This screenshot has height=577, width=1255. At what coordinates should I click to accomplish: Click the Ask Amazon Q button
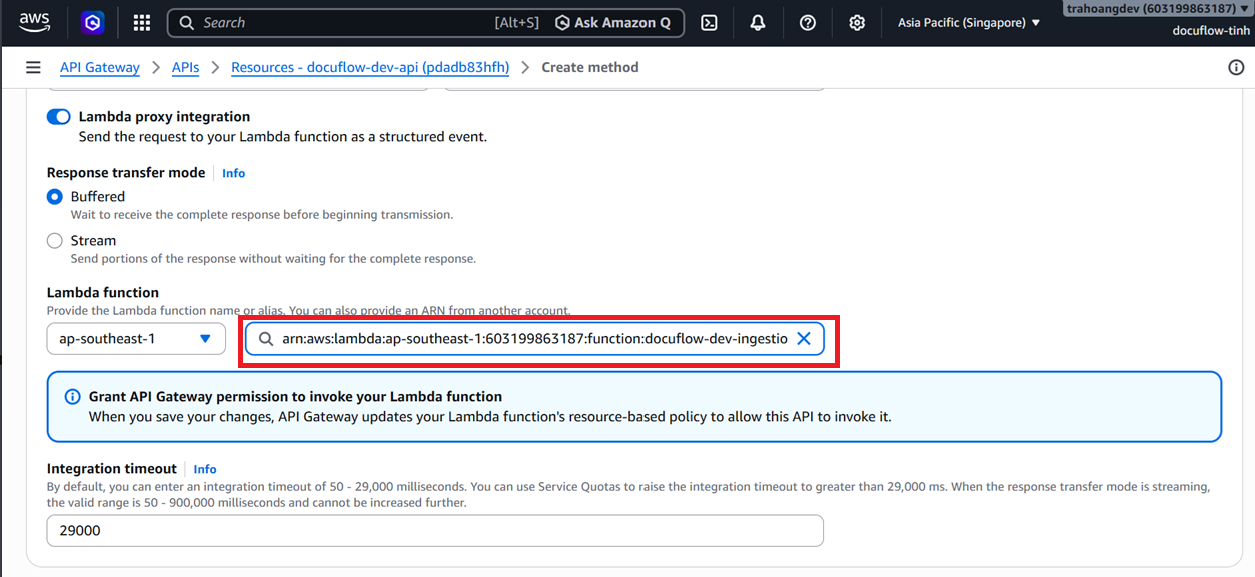click(612, 22)
